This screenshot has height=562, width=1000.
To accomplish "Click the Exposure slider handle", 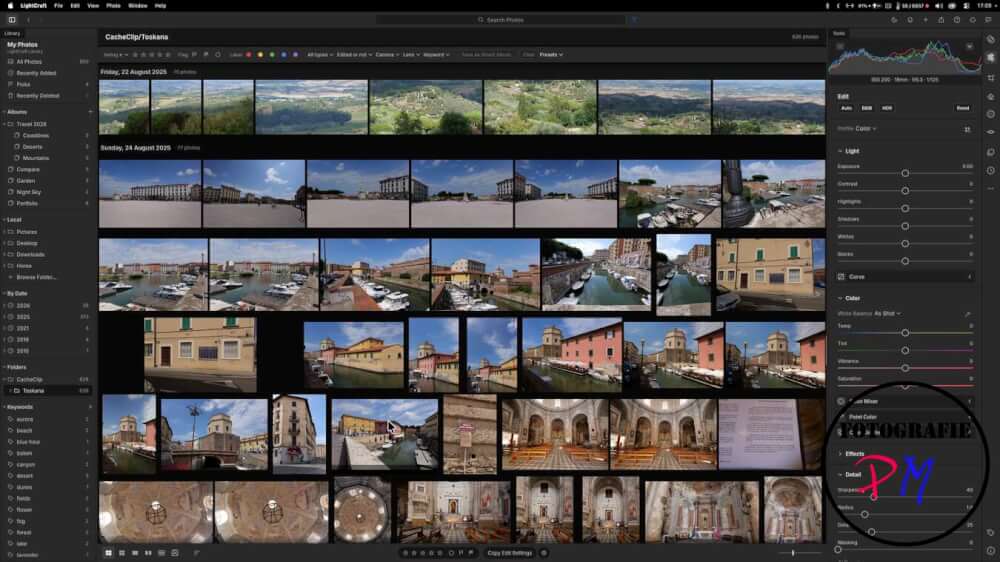I will [x=905, y=174].
